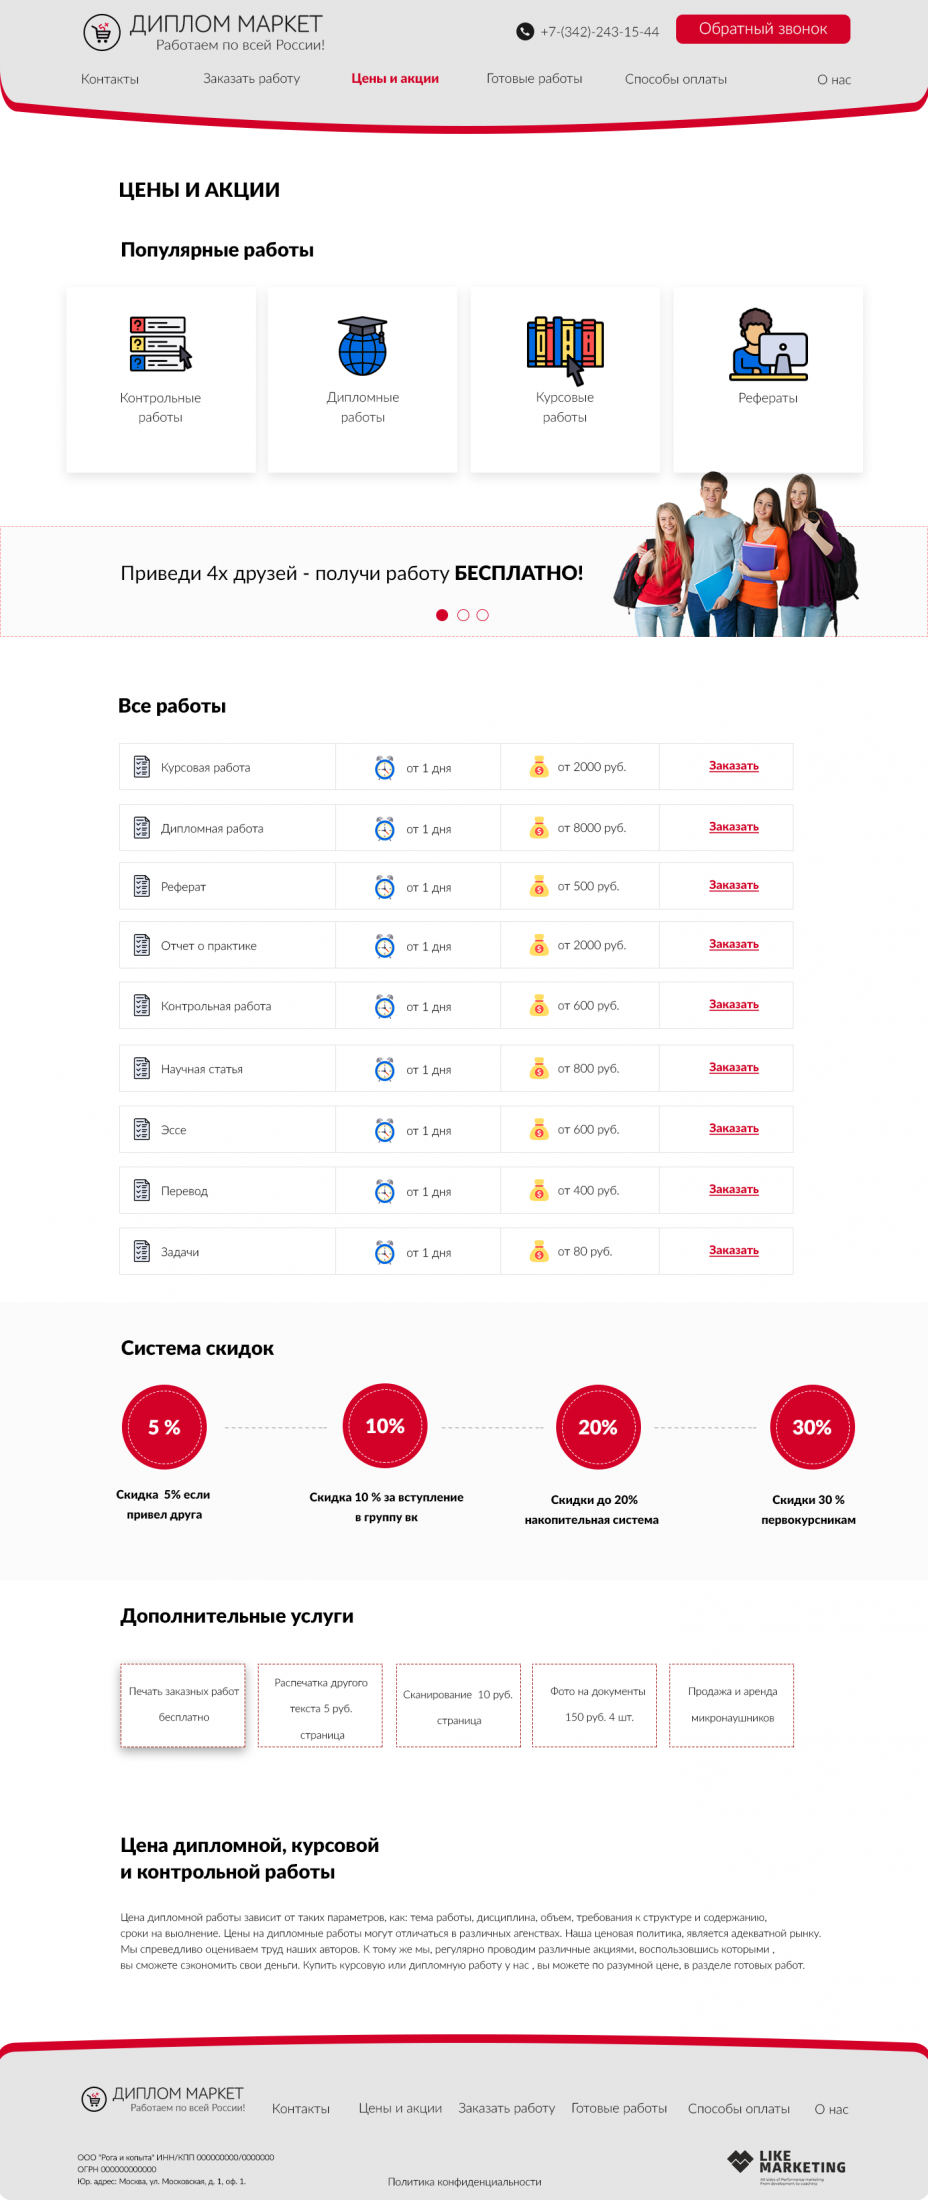Click Like Marketing logo in footer
Viewport: 928px width, 2200px height.
[x=787, y=2166]
